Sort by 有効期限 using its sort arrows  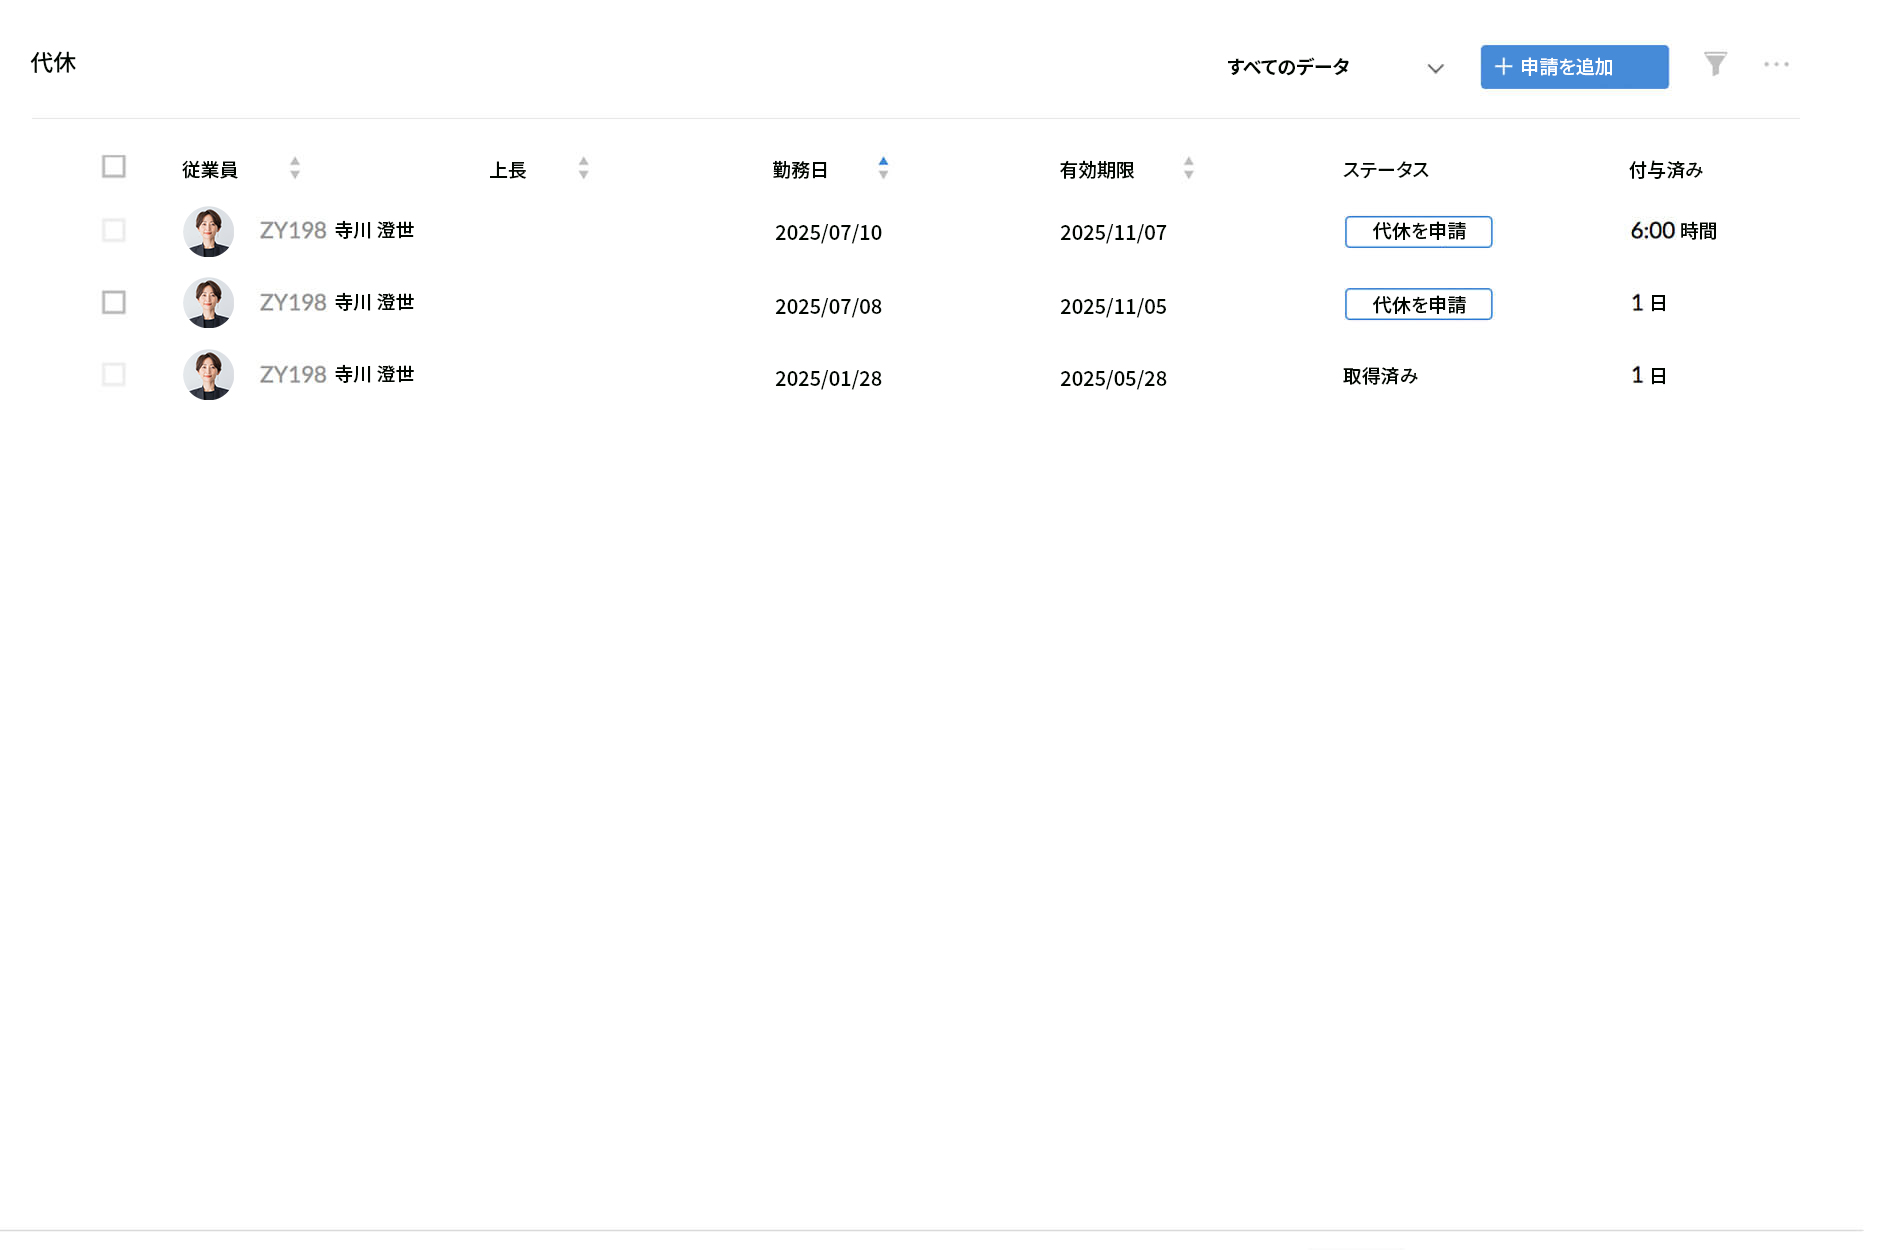[1188, 168]
